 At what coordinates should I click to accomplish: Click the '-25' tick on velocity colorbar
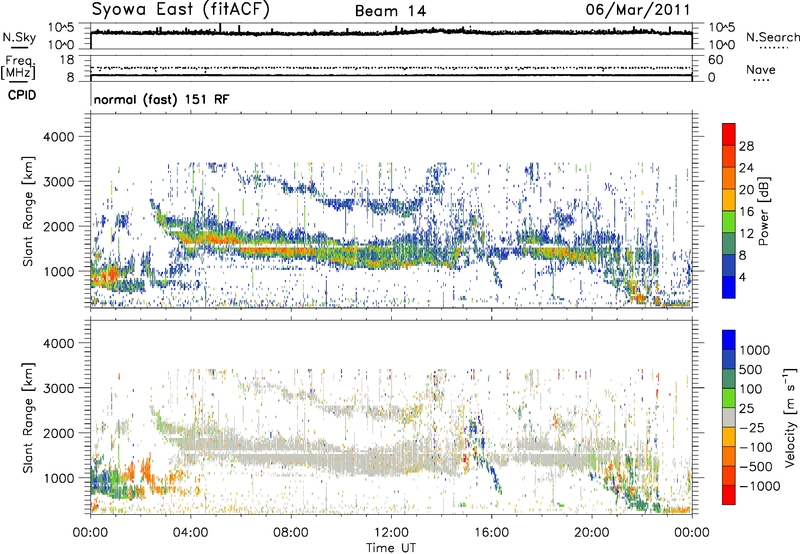pyautogui.click(x=752, y=428)
